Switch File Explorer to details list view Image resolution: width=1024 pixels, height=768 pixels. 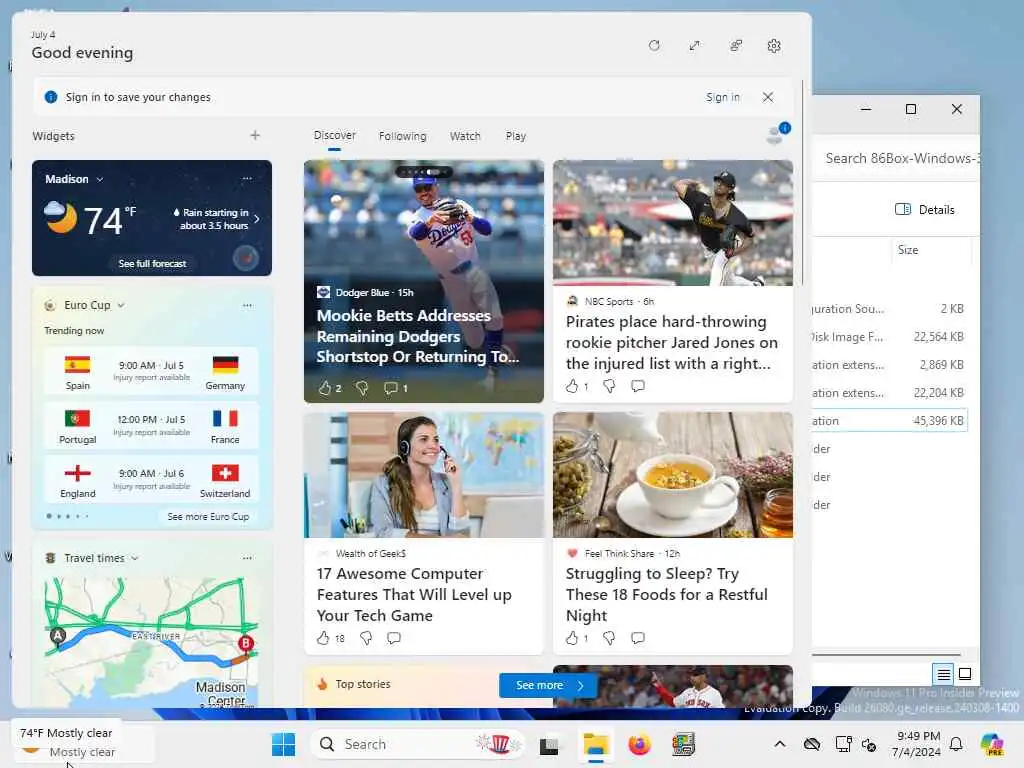(944, 673)
